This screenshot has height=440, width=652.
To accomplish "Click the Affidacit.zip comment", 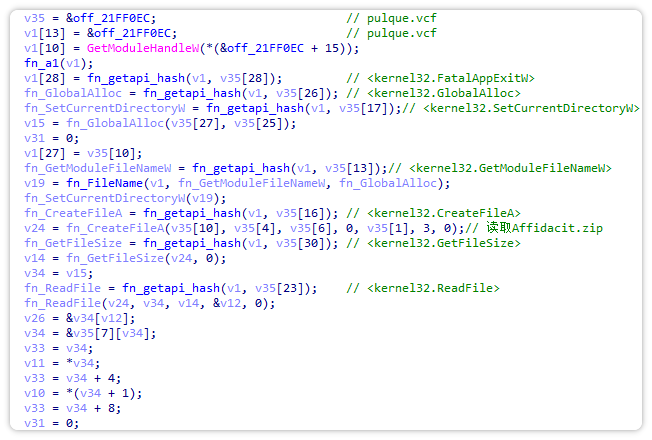I will pyautogui.click(x=534, y=228).
